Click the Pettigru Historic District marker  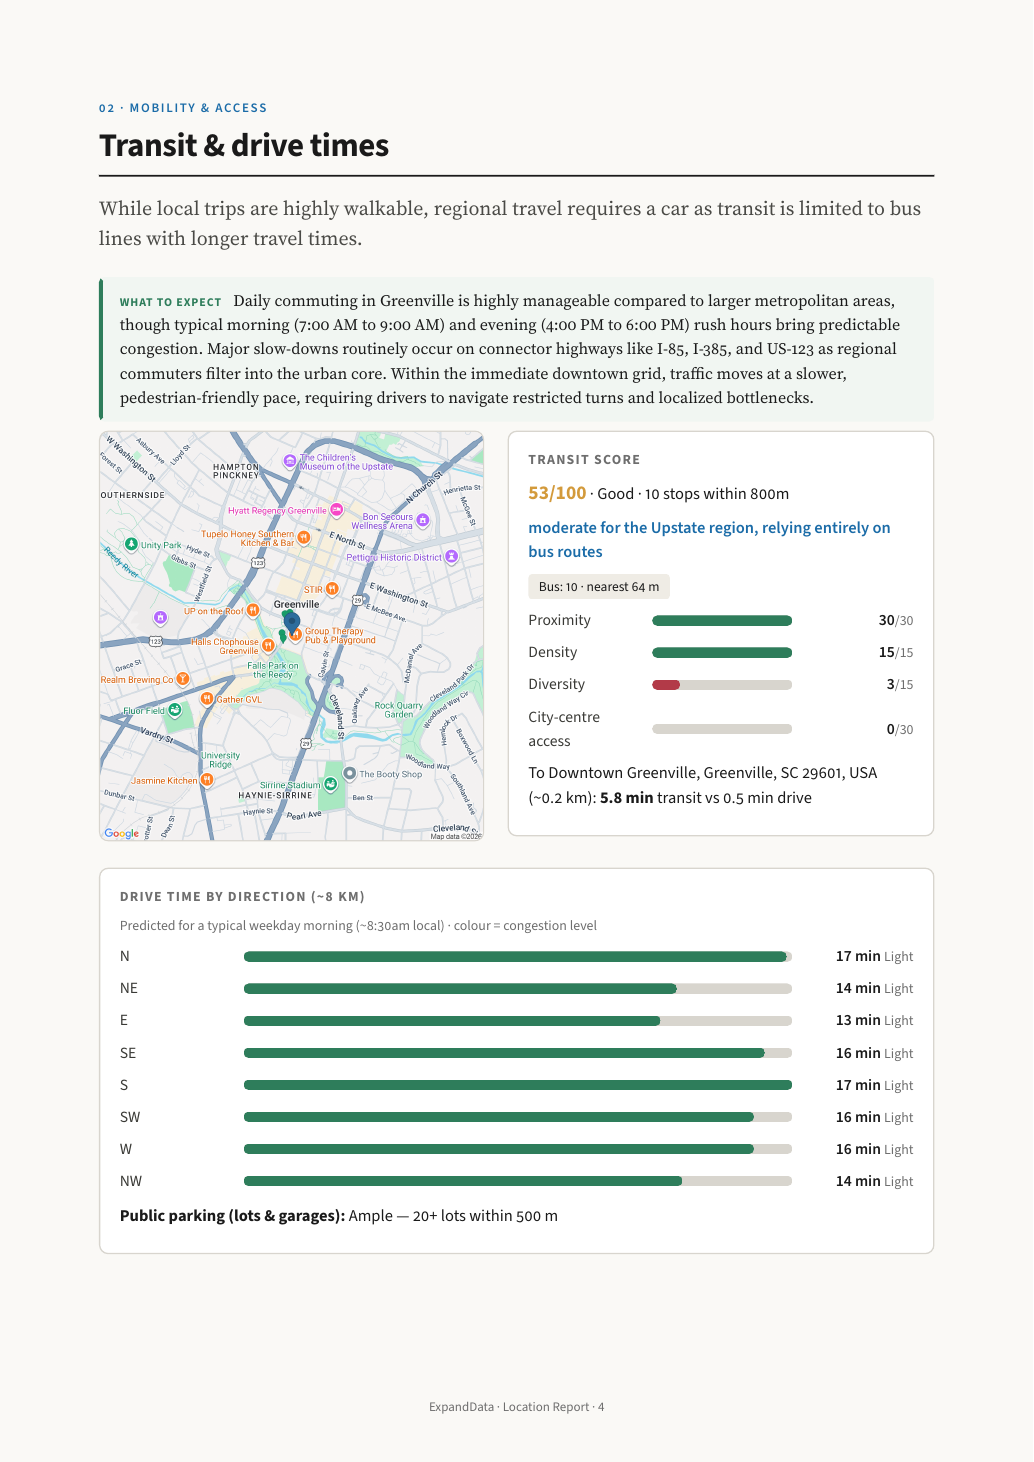pos(452,556)
